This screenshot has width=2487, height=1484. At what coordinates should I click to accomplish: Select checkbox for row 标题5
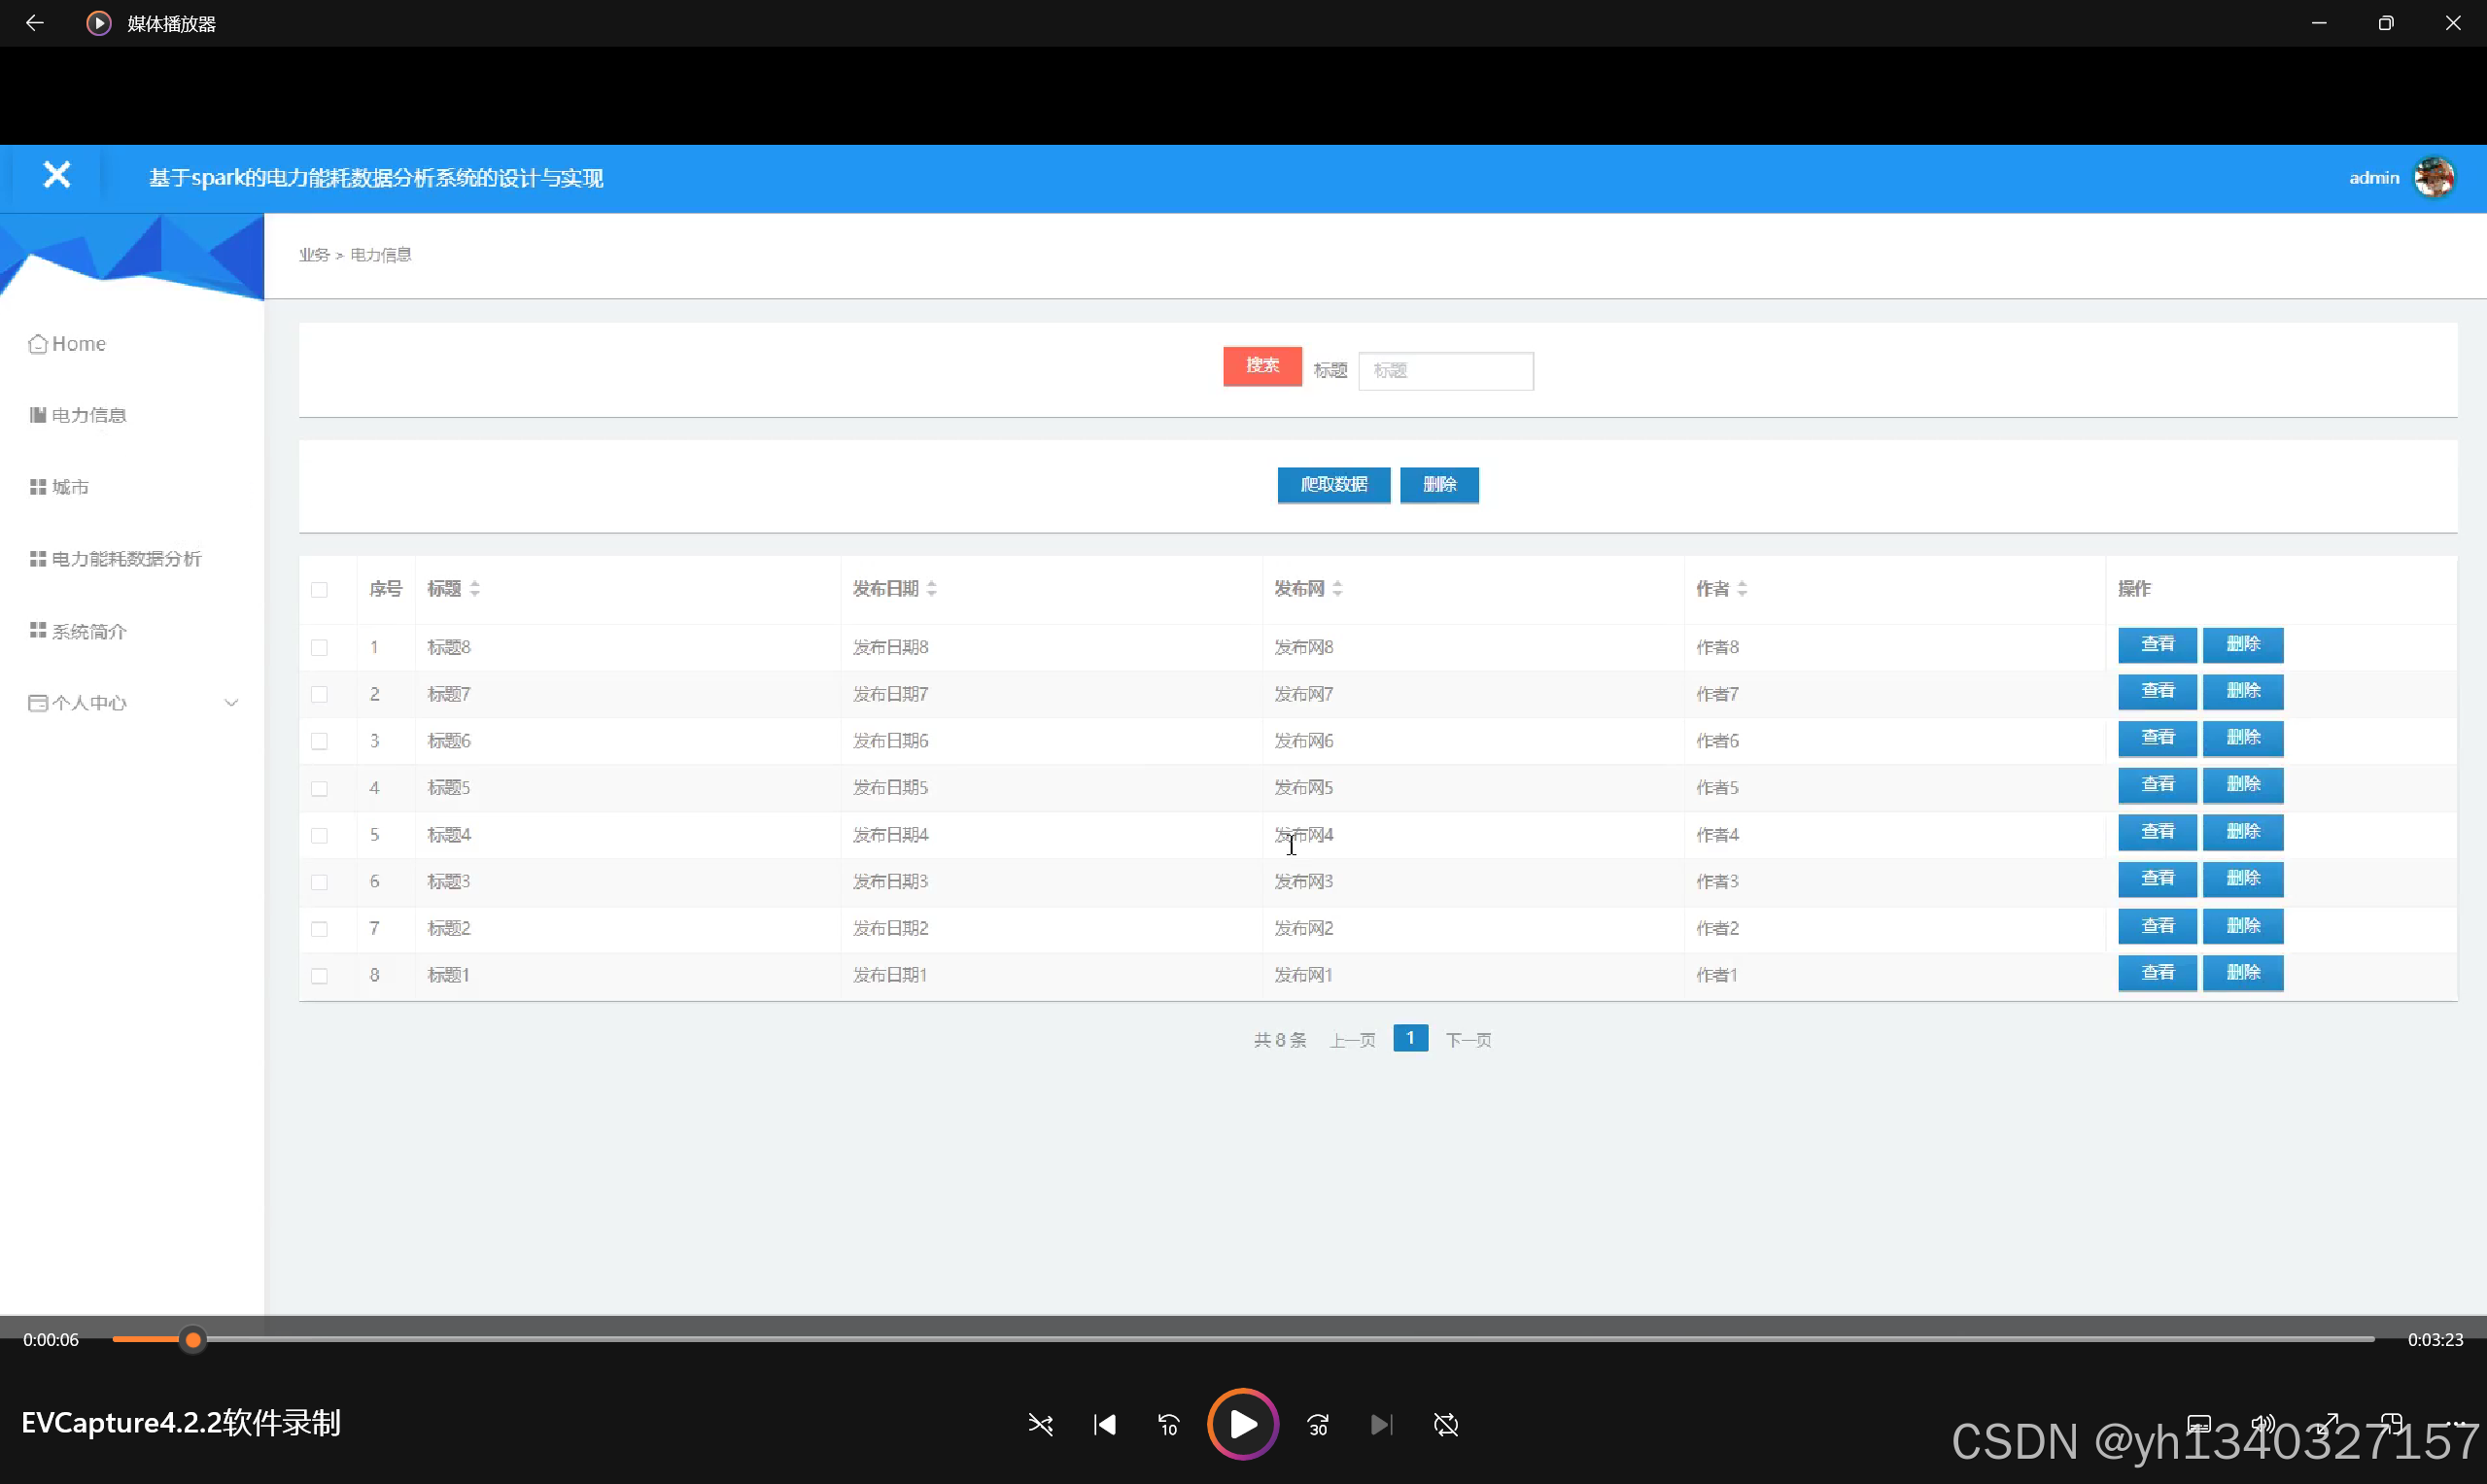[x=319, y=788]
